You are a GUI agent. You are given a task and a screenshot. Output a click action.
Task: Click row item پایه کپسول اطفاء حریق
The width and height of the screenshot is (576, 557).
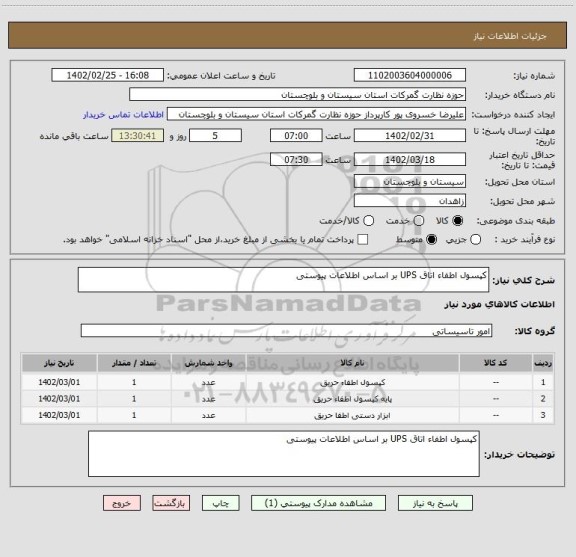tap(352, 399)
